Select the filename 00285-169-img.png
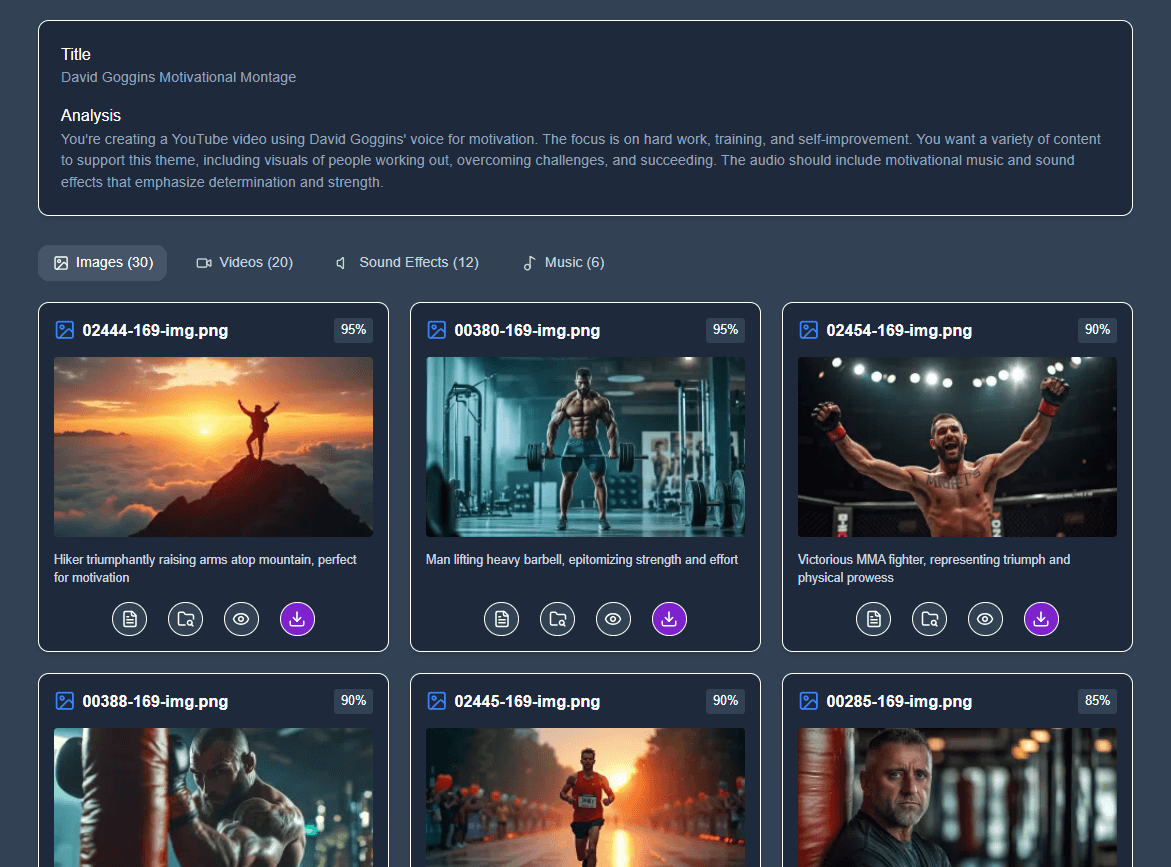 [x=899, y=702]
